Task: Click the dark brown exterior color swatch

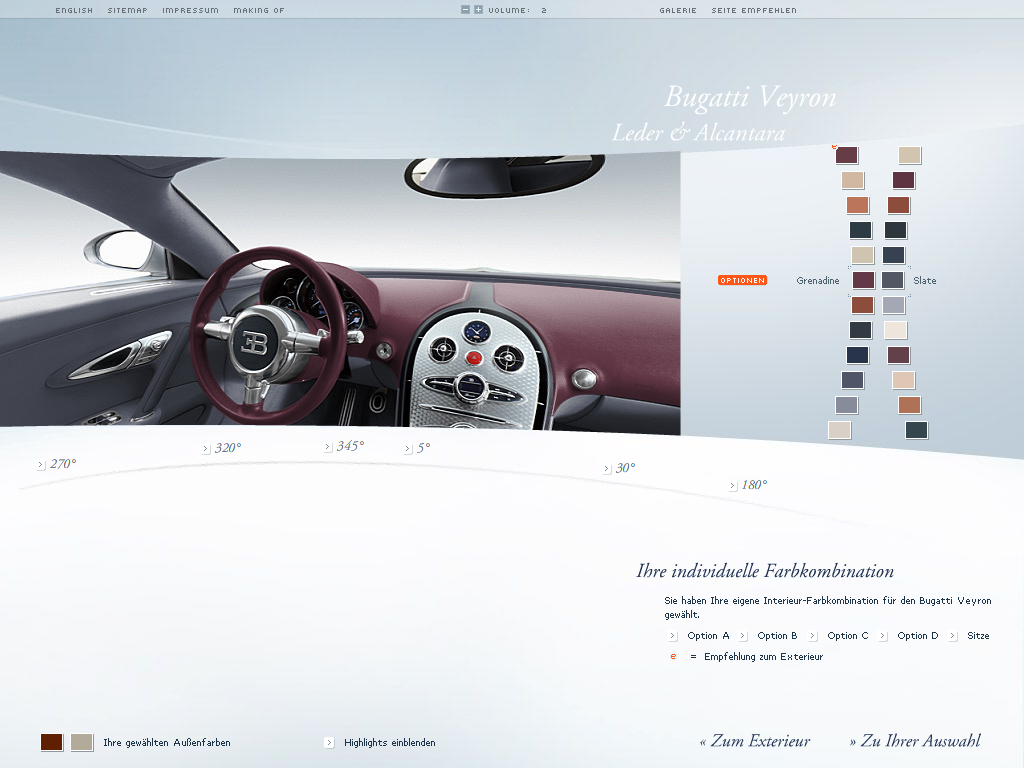Action: point(52,742)
